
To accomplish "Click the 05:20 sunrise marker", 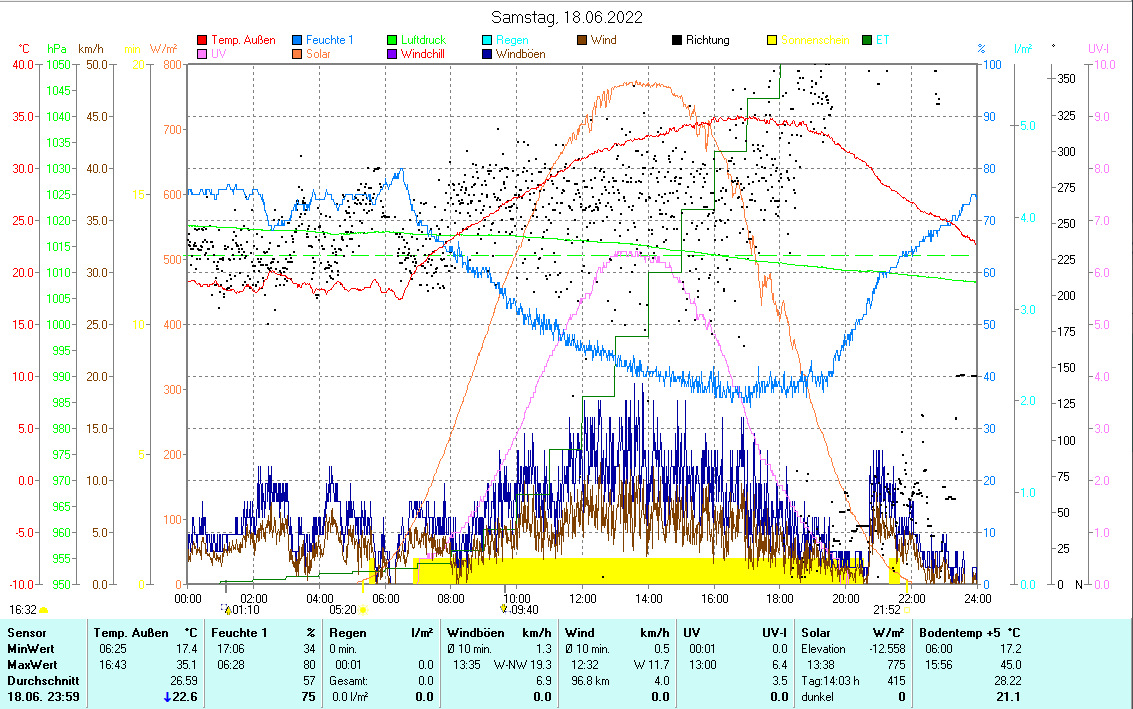I will 343,609.
